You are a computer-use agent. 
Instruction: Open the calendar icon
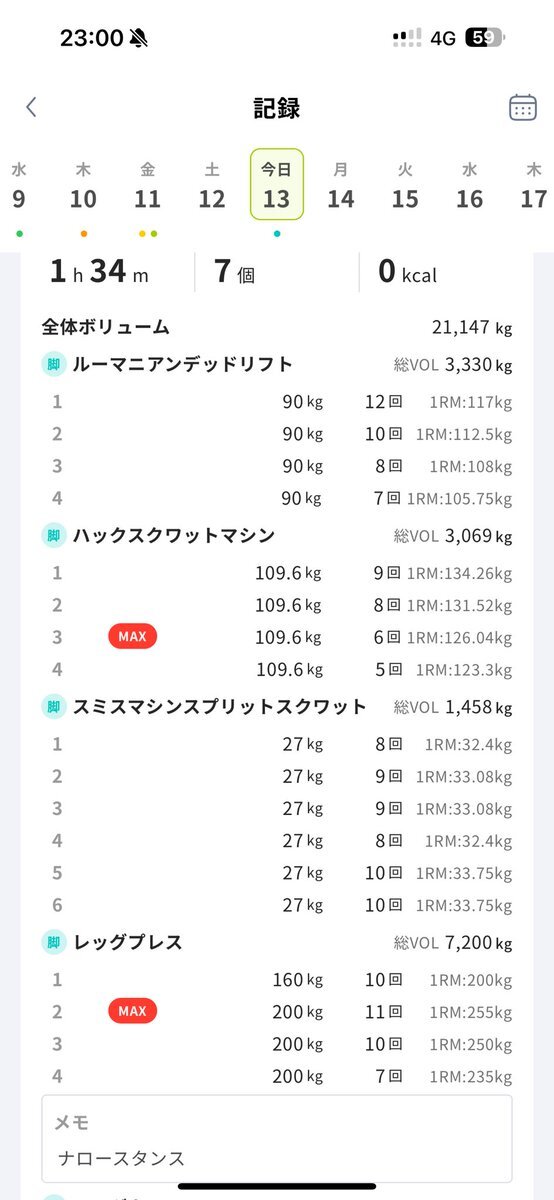522,108
